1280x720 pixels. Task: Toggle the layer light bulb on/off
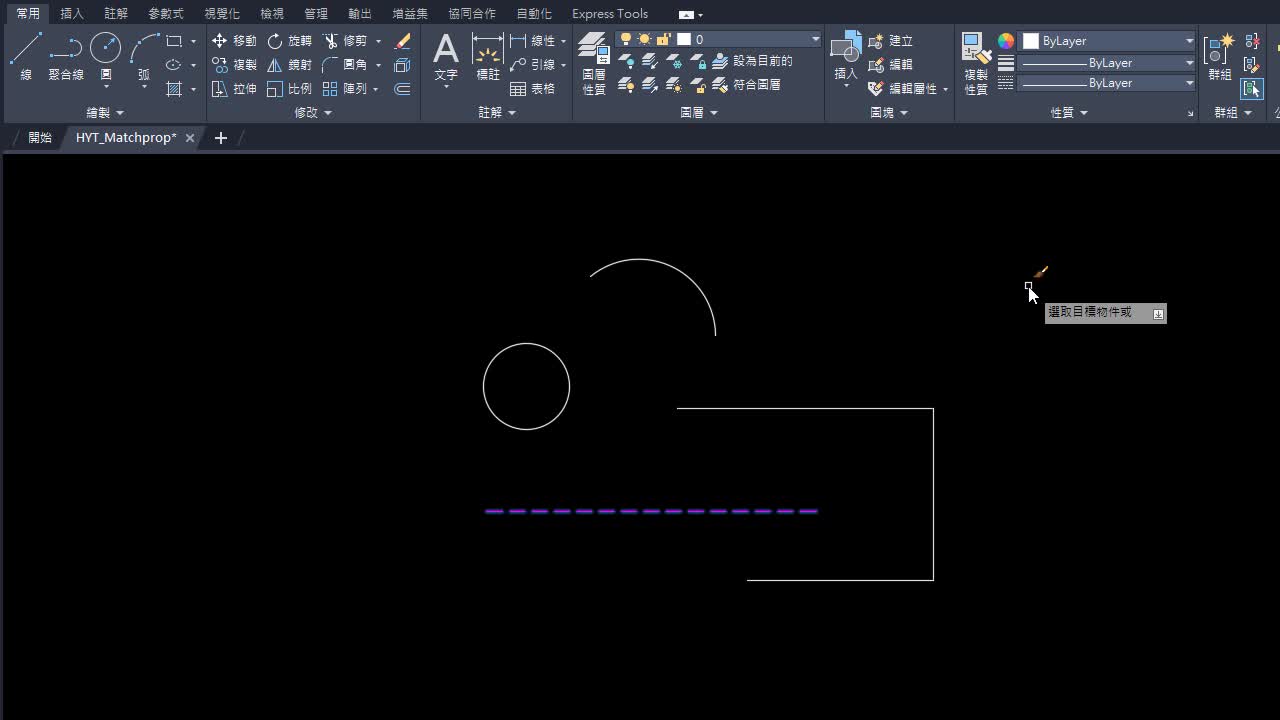[626, 38]
